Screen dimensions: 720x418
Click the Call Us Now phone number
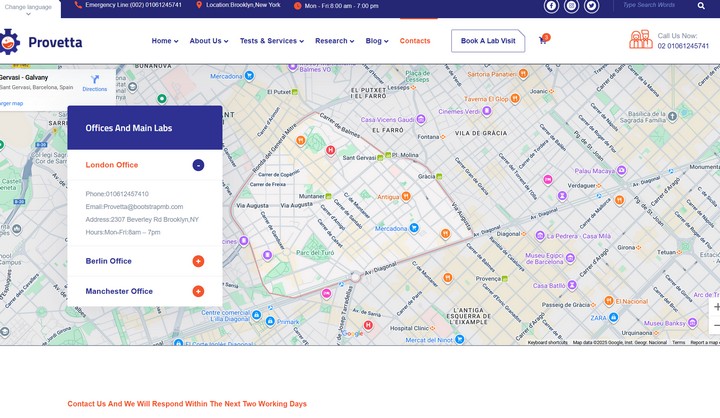coord(683,46)
